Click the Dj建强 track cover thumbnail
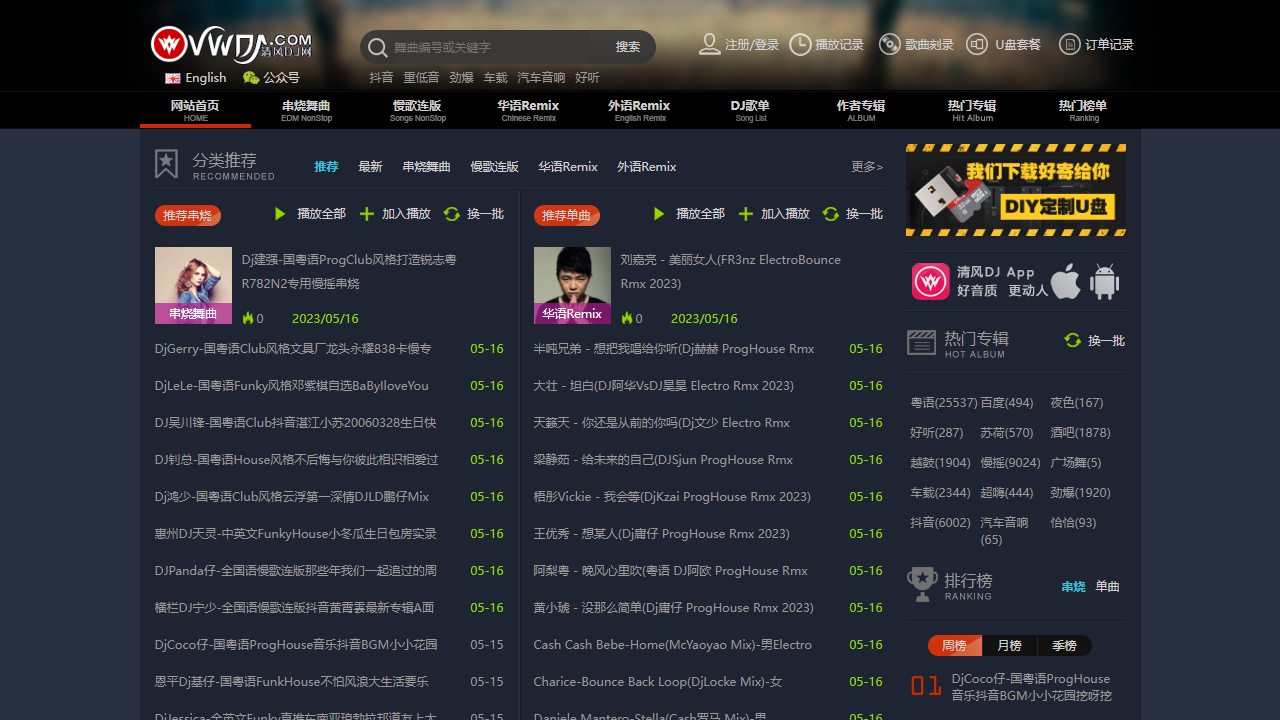The image size is (1280, 720). click(193, 285)
